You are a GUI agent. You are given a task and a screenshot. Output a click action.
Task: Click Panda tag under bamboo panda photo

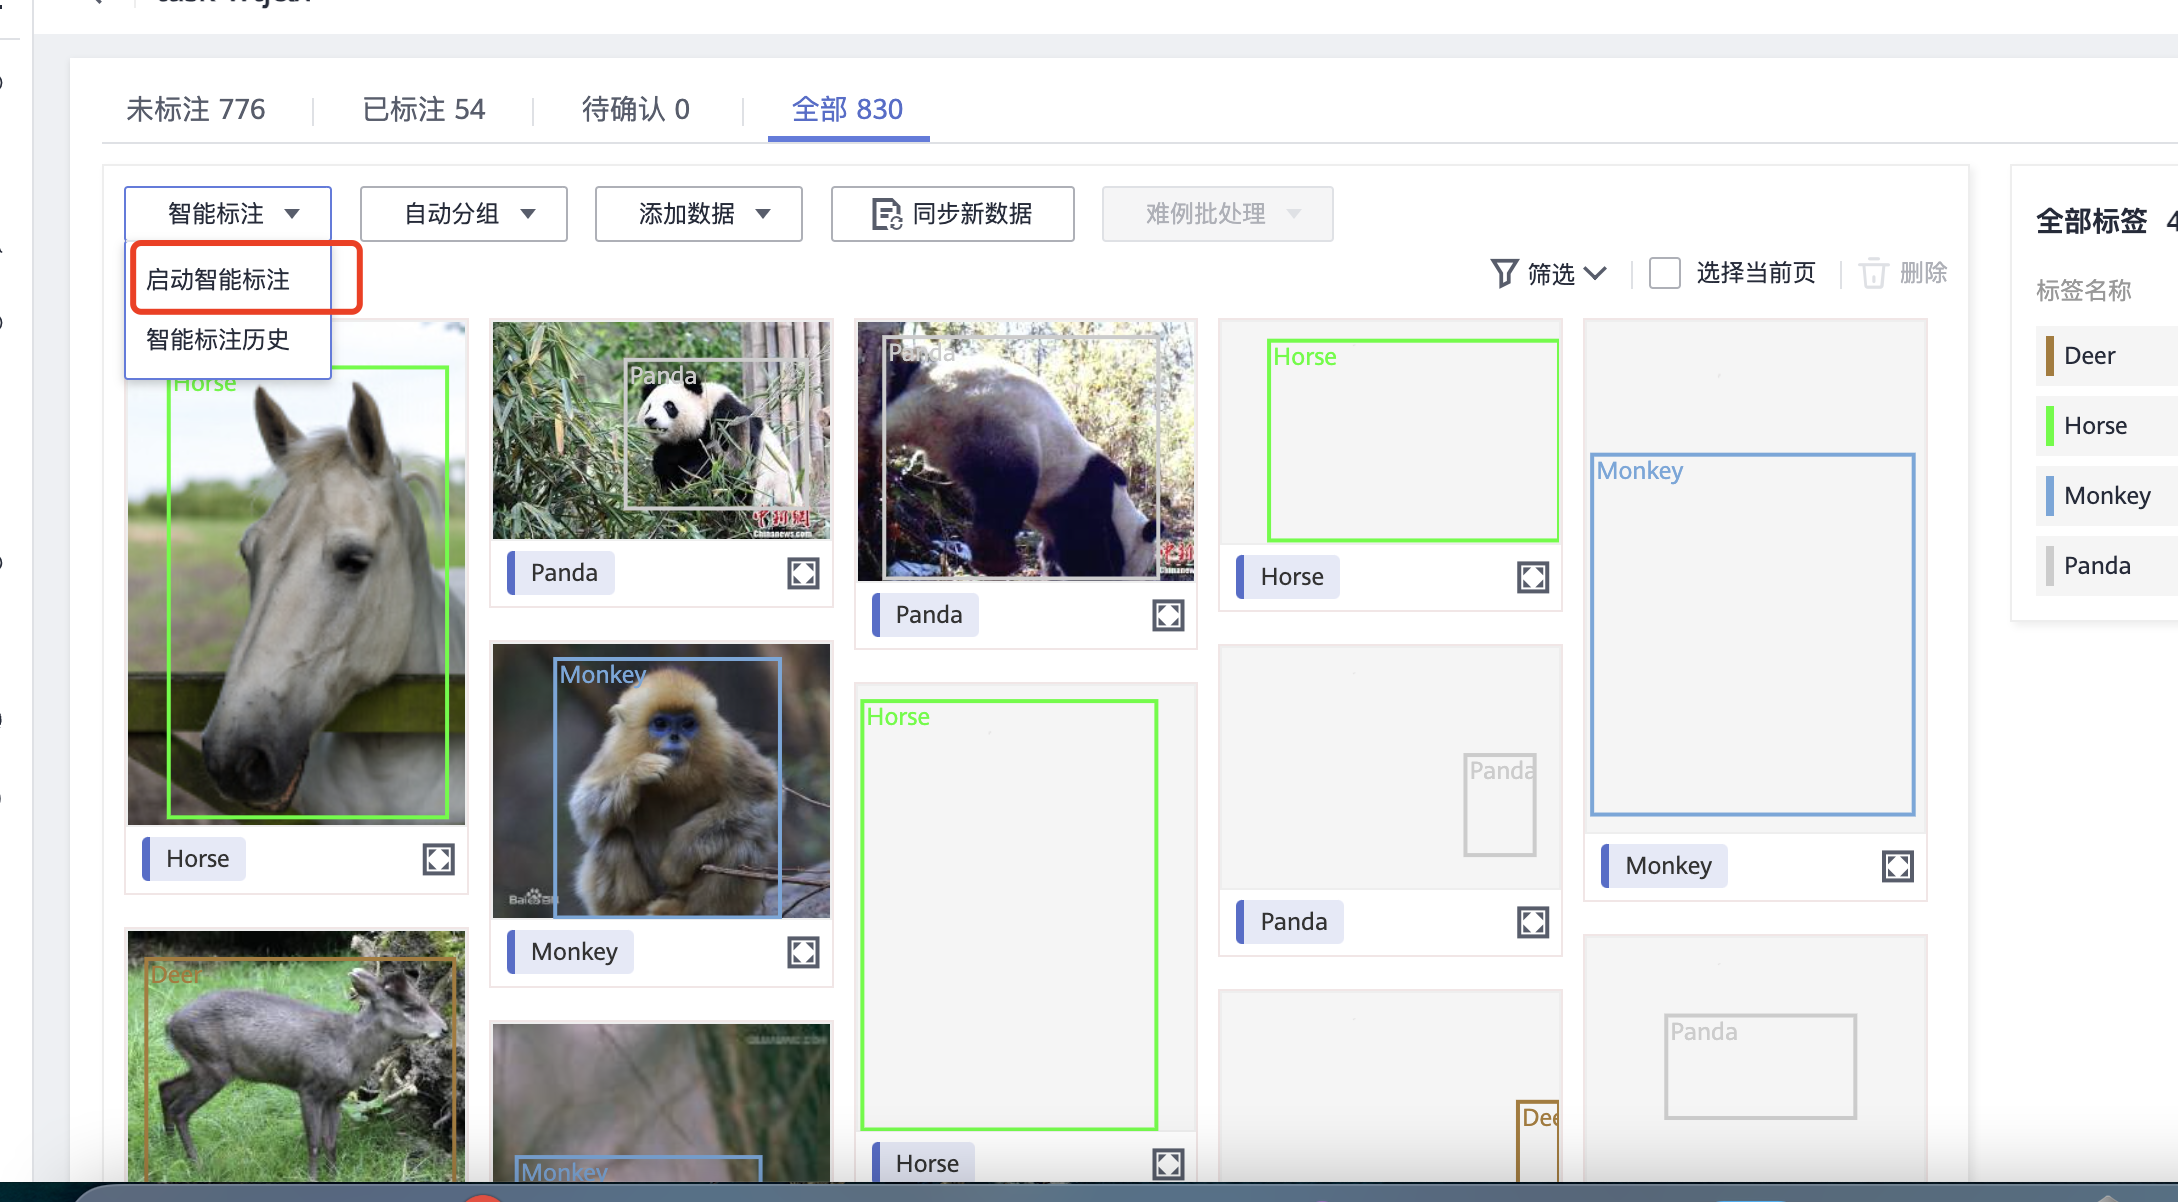click(562, 573)
